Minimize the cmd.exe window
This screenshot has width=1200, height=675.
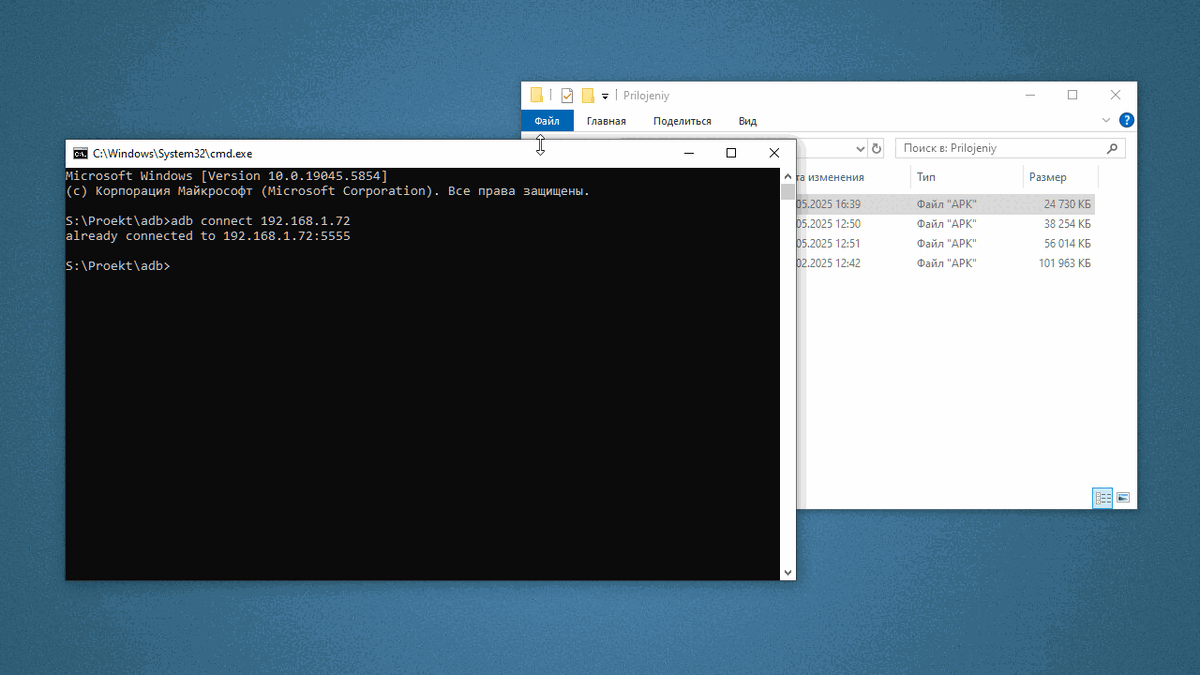[x=688, y=153]
